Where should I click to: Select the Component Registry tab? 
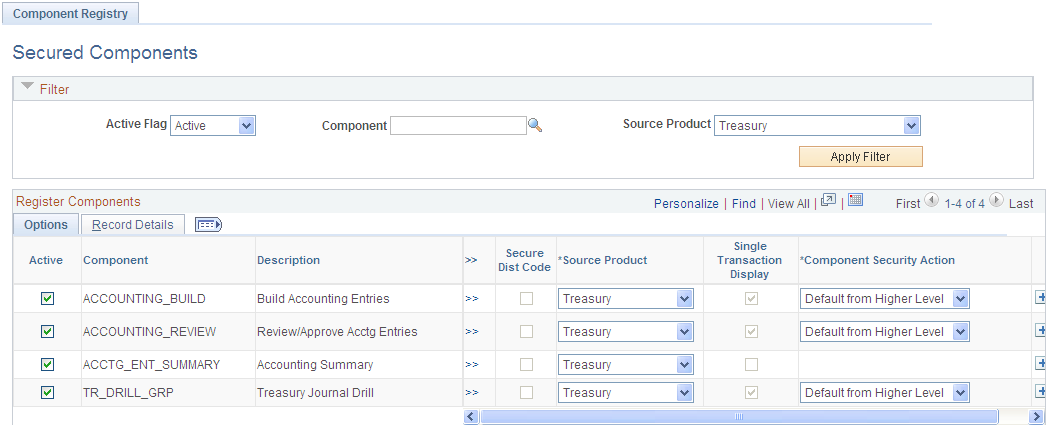pyautogui.click(x=70, y=15)
